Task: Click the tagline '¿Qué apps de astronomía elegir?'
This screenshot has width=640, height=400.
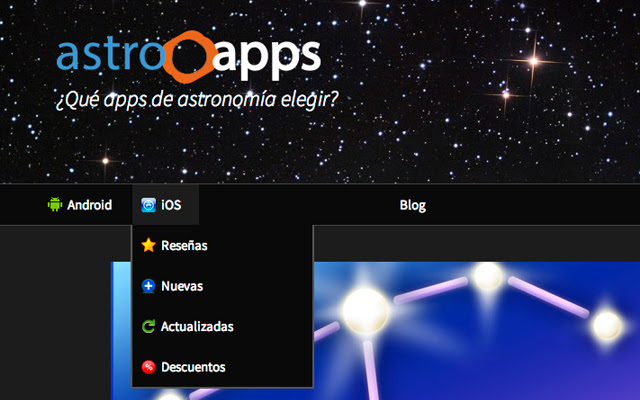Action: click(197, 100)
